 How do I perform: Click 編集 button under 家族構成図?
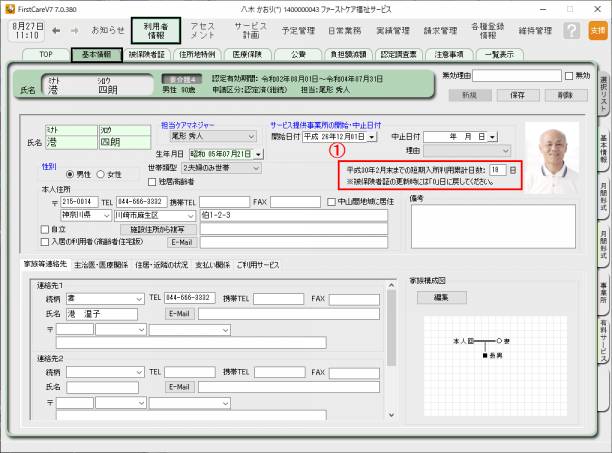[x=440, y=297]
